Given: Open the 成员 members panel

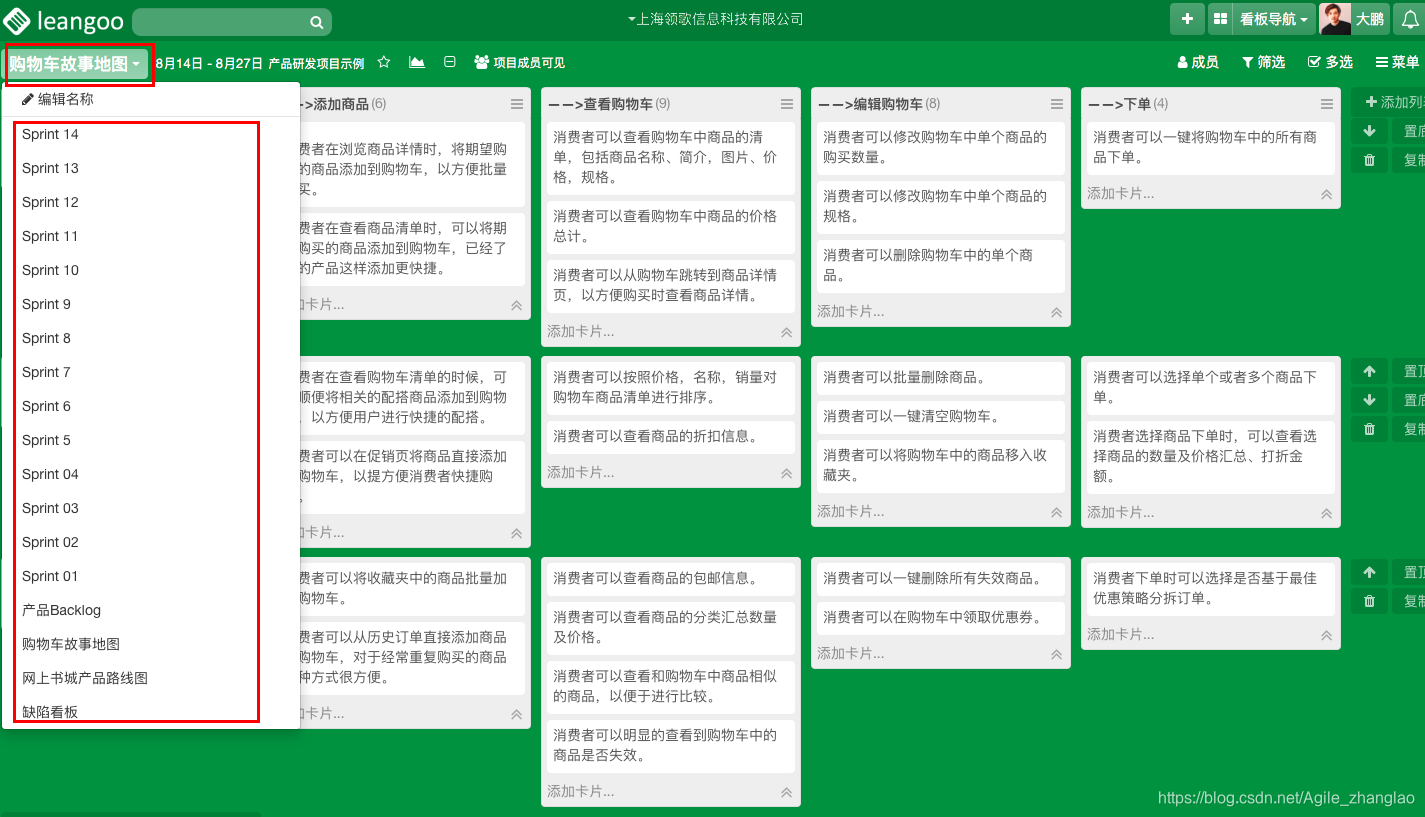Looking at the screenshot, I should point(1198,62).
